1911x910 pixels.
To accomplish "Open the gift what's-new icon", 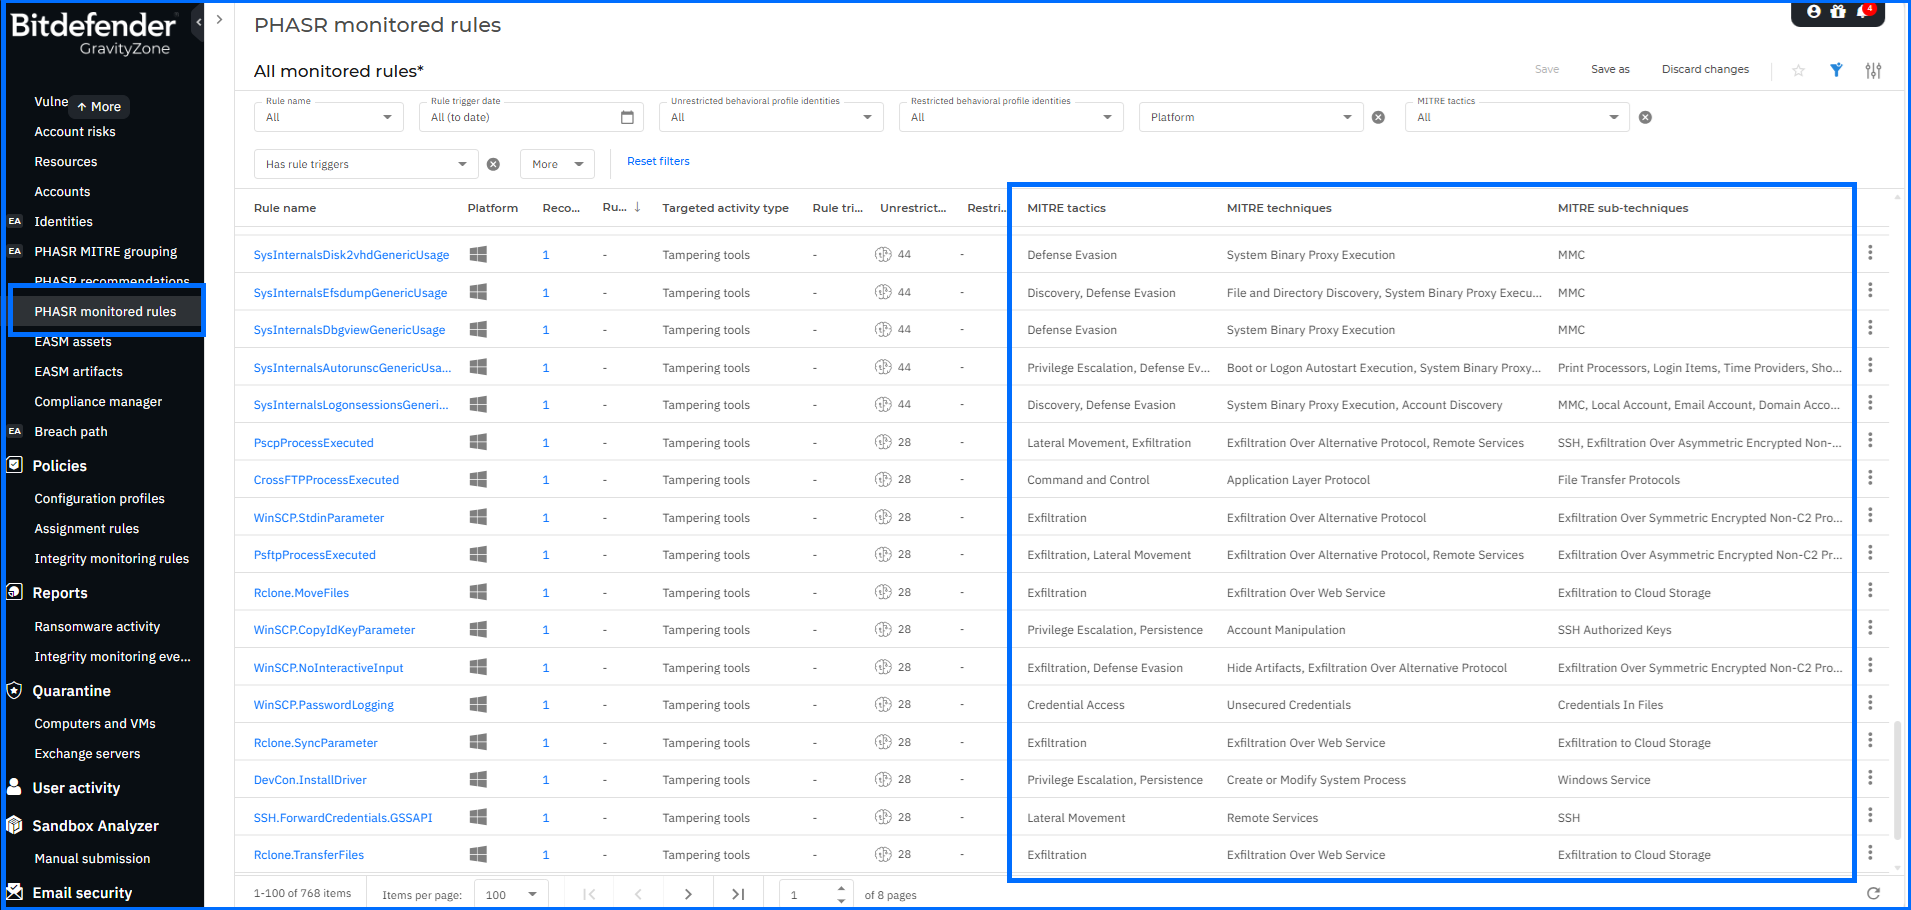I will (1838, 12).
